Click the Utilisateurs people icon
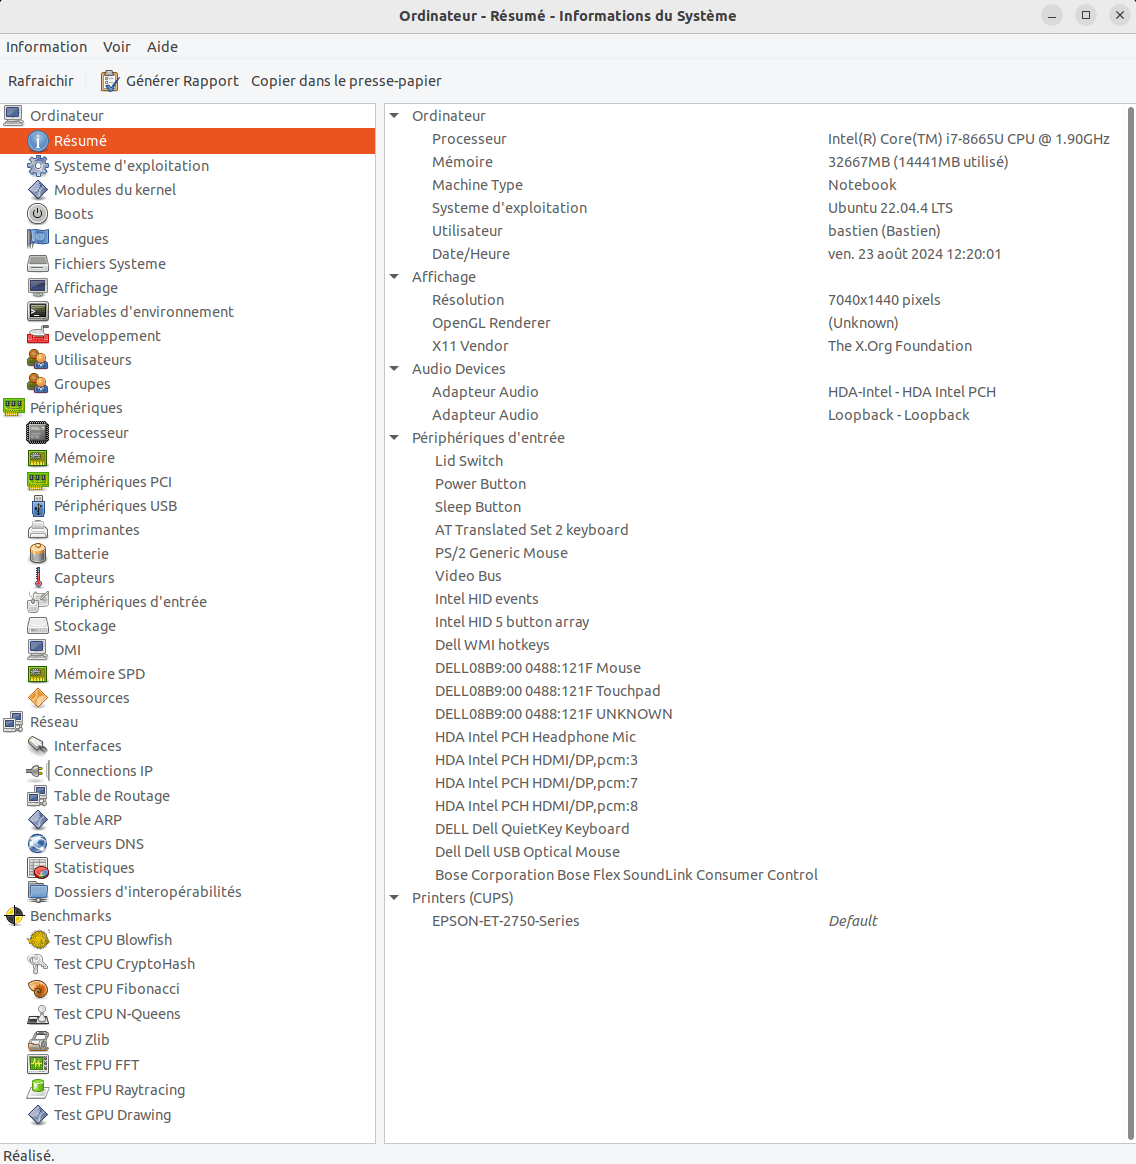The height and width of the screenshot is (1164, 1136). pyautogui.click(x=38, y=360)
